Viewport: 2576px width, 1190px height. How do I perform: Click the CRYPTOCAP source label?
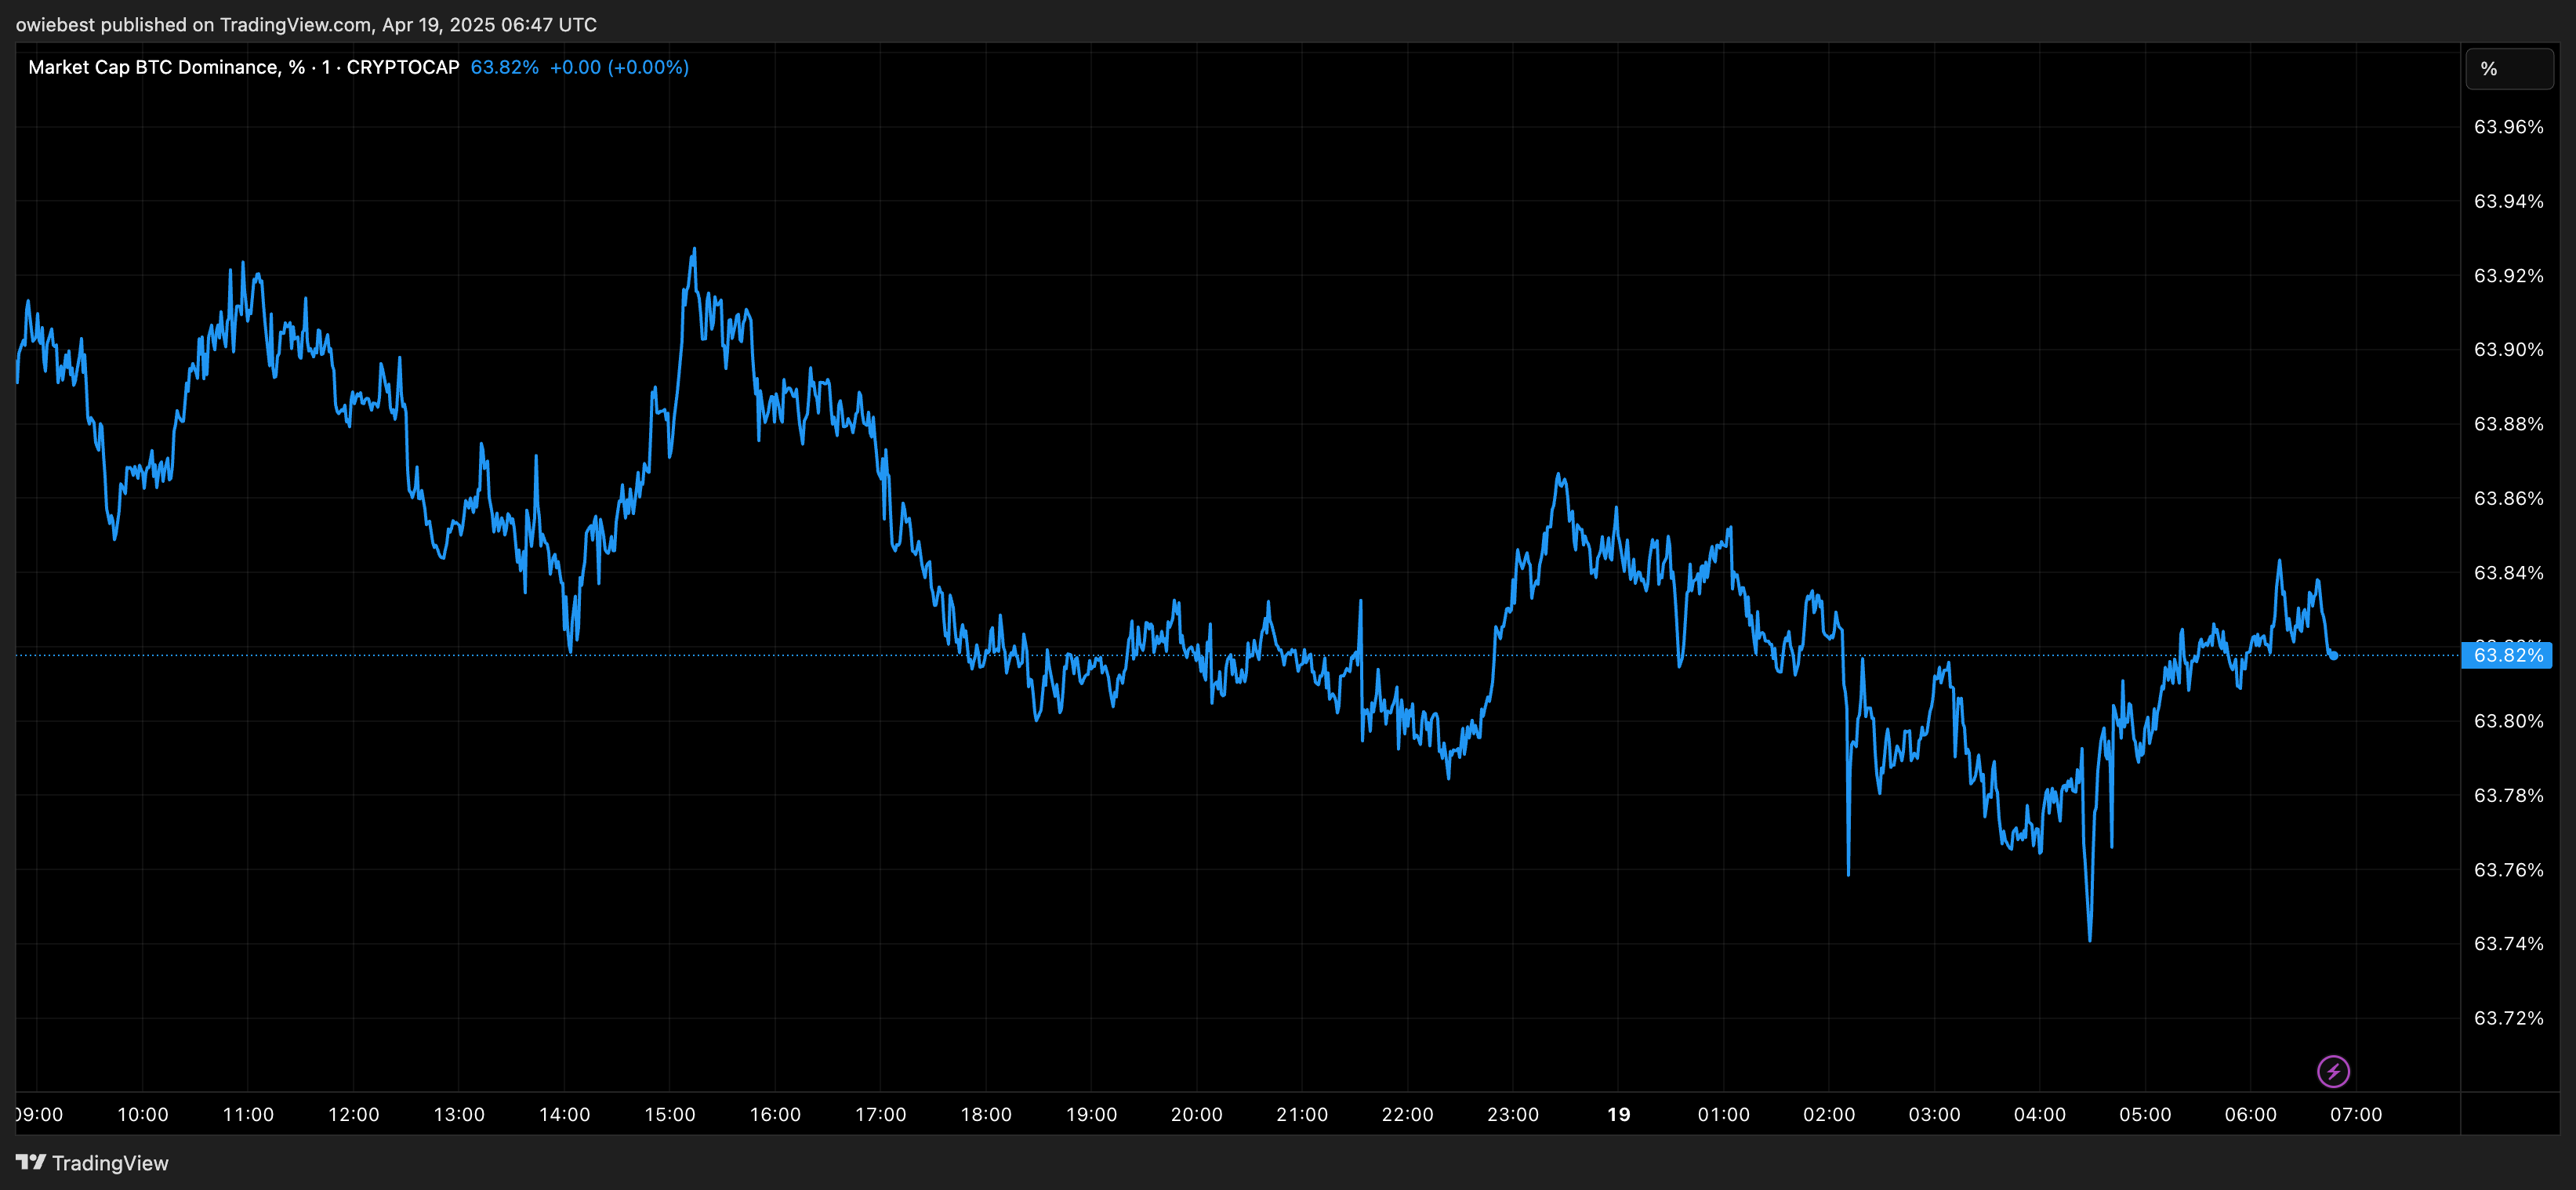coord(402,67)
